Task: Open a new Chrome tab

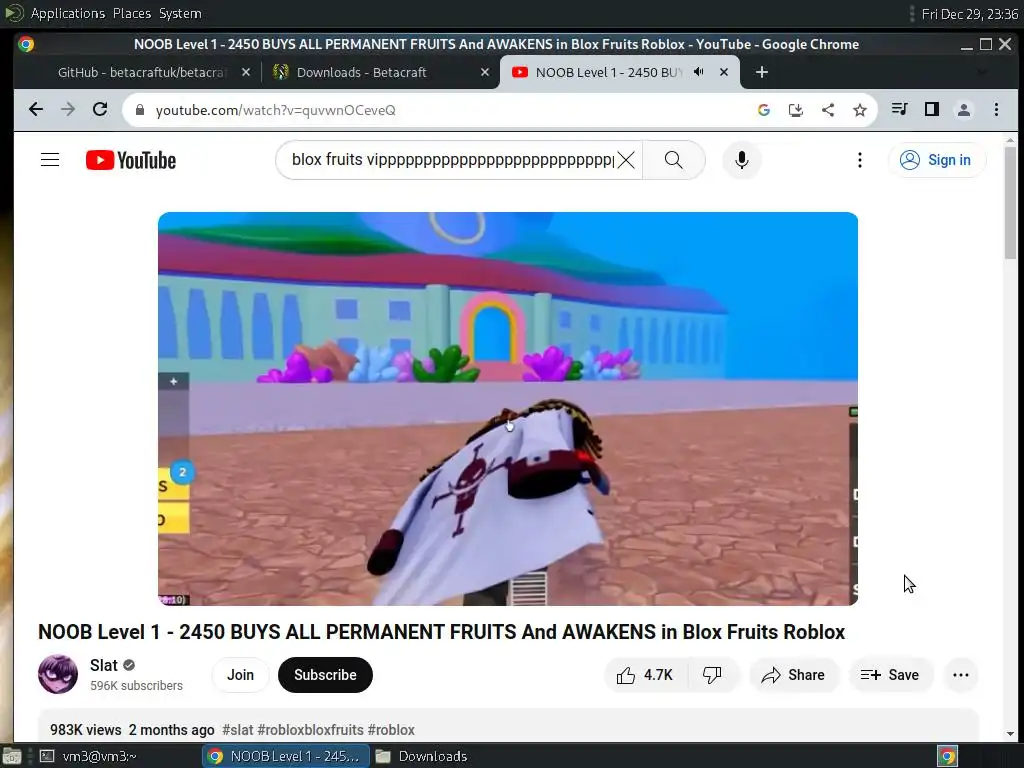Action: [761, 72]
